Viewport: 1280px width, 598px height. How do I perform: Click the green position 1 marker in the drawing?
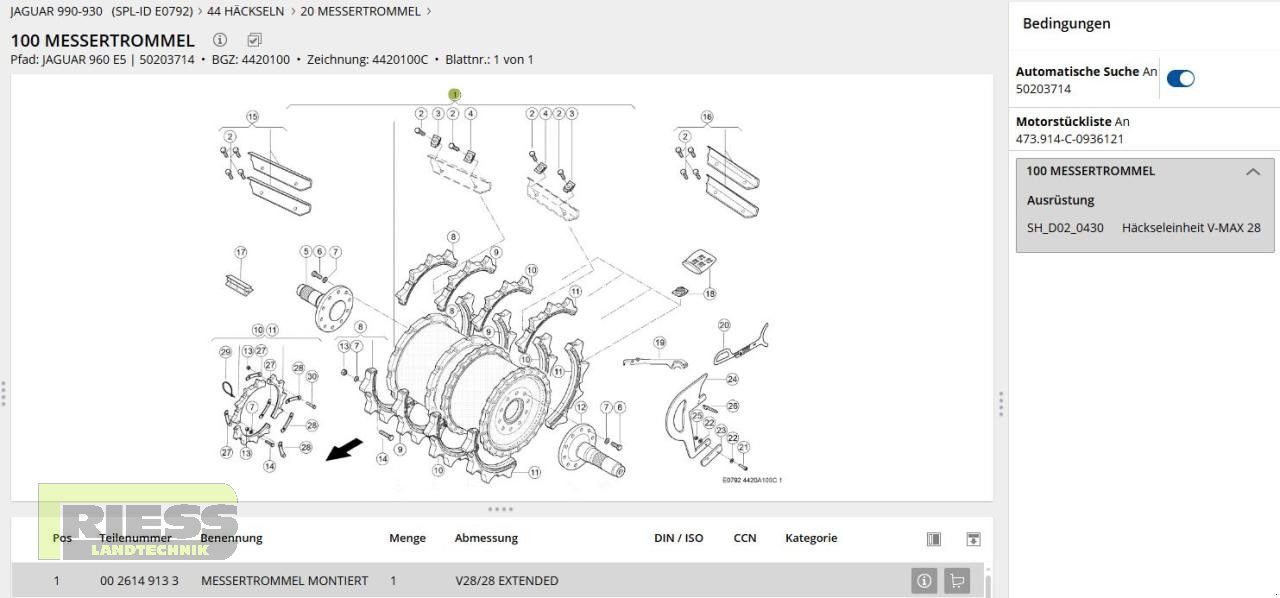(x=454, y=95)
